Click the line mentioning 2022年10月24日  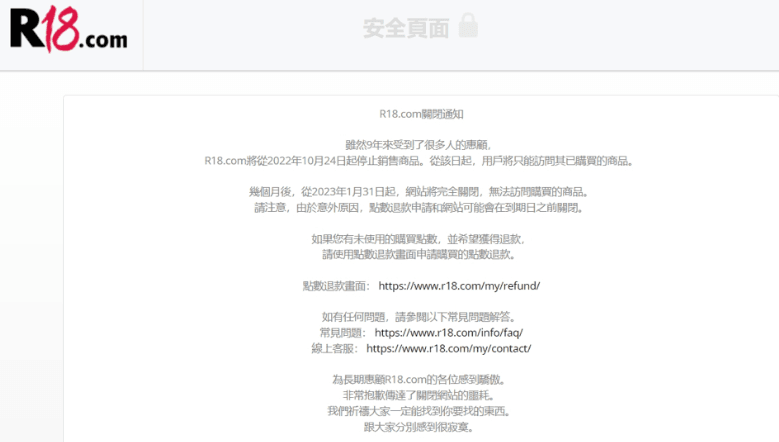[x=419, y=161]
